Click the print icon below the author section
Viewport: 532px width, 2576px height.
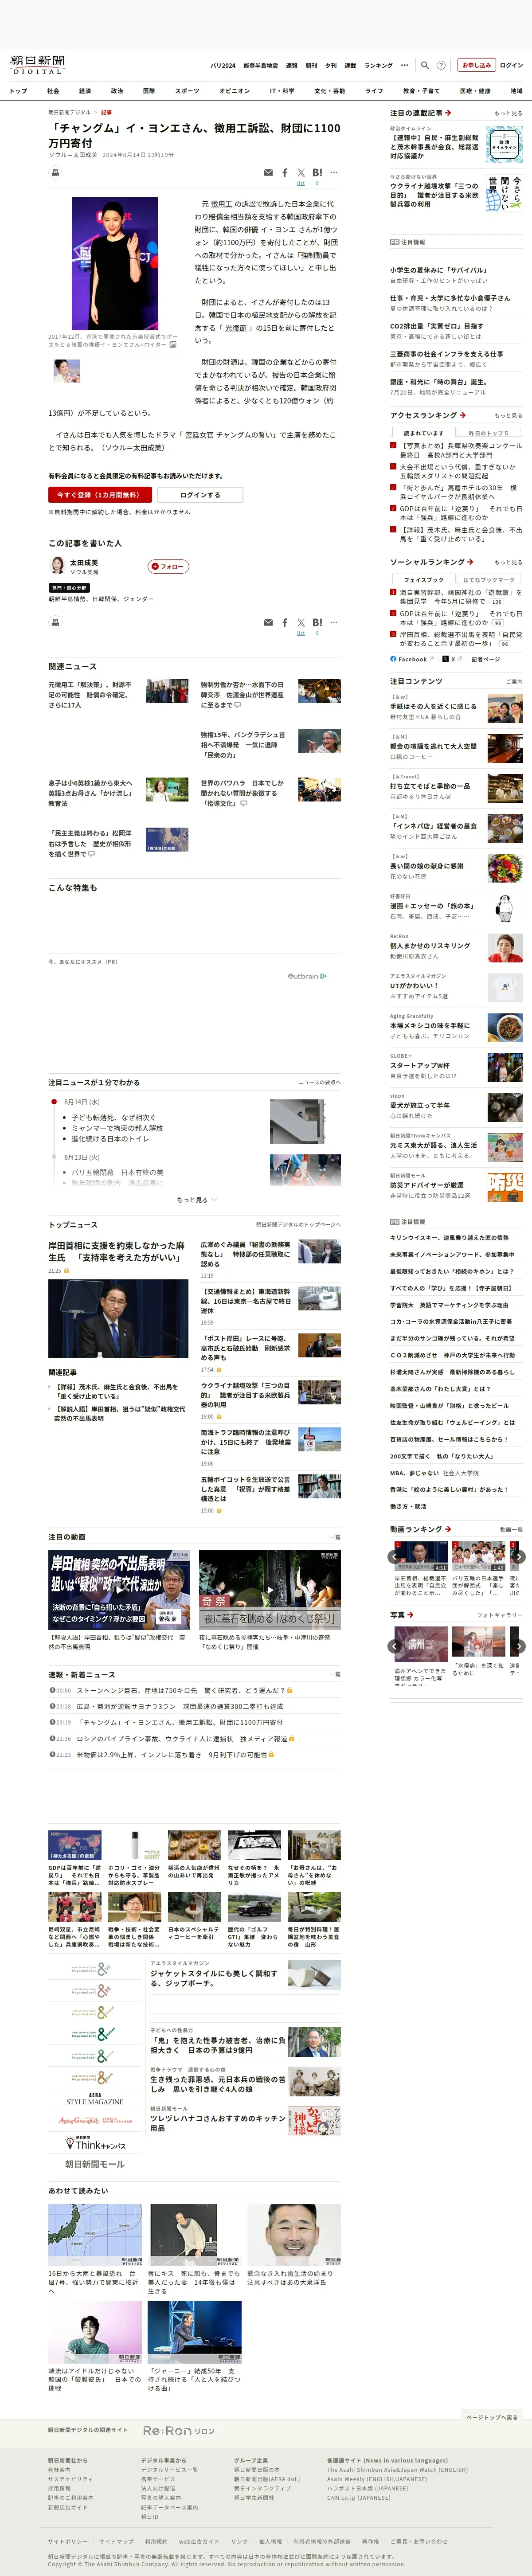(x=55, y=622)
